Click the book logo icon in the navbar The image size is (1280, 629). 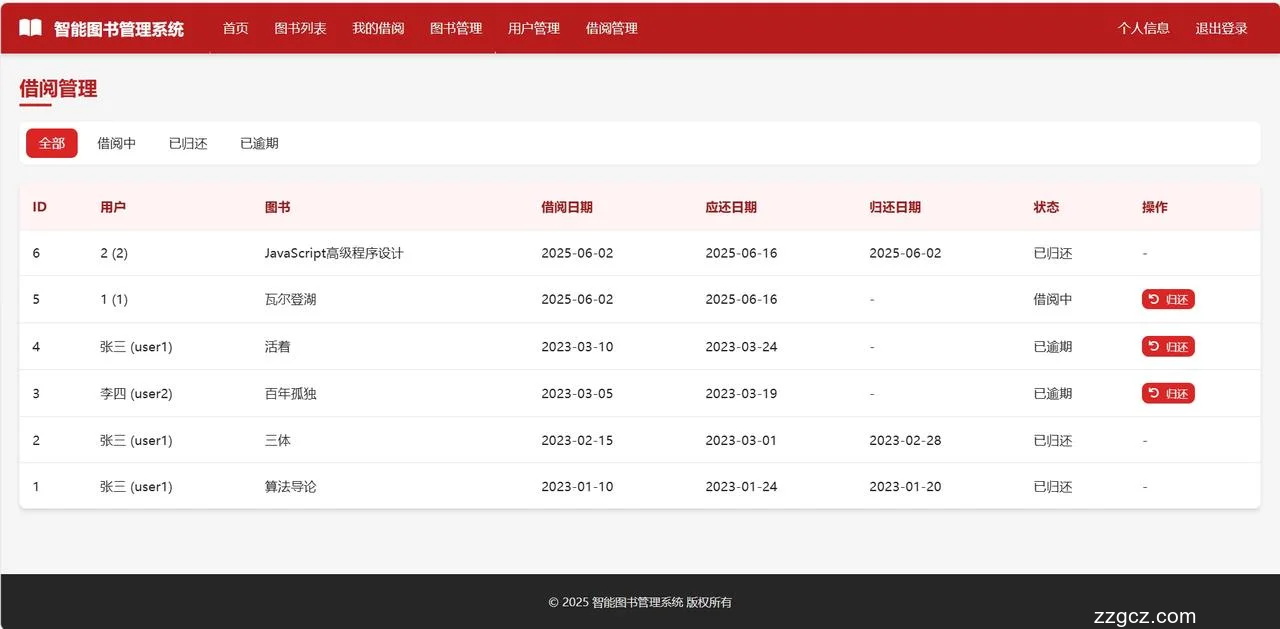click(x=31, y=27)
